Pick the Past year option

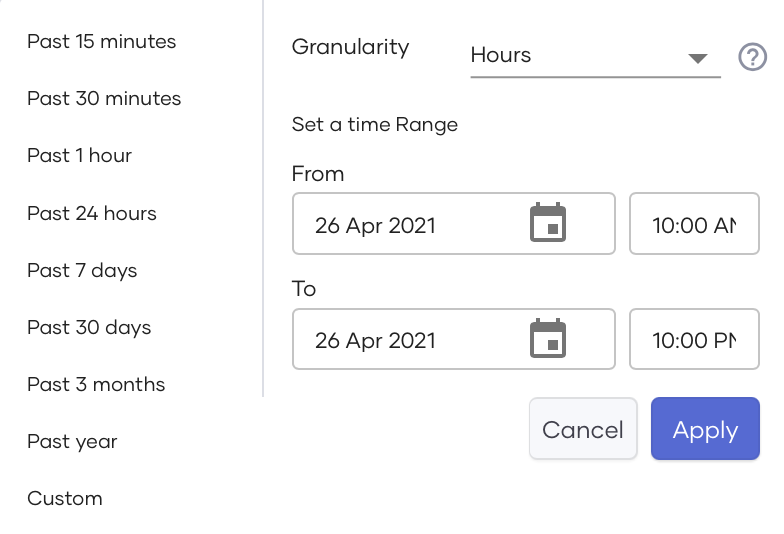coord(72,442)
